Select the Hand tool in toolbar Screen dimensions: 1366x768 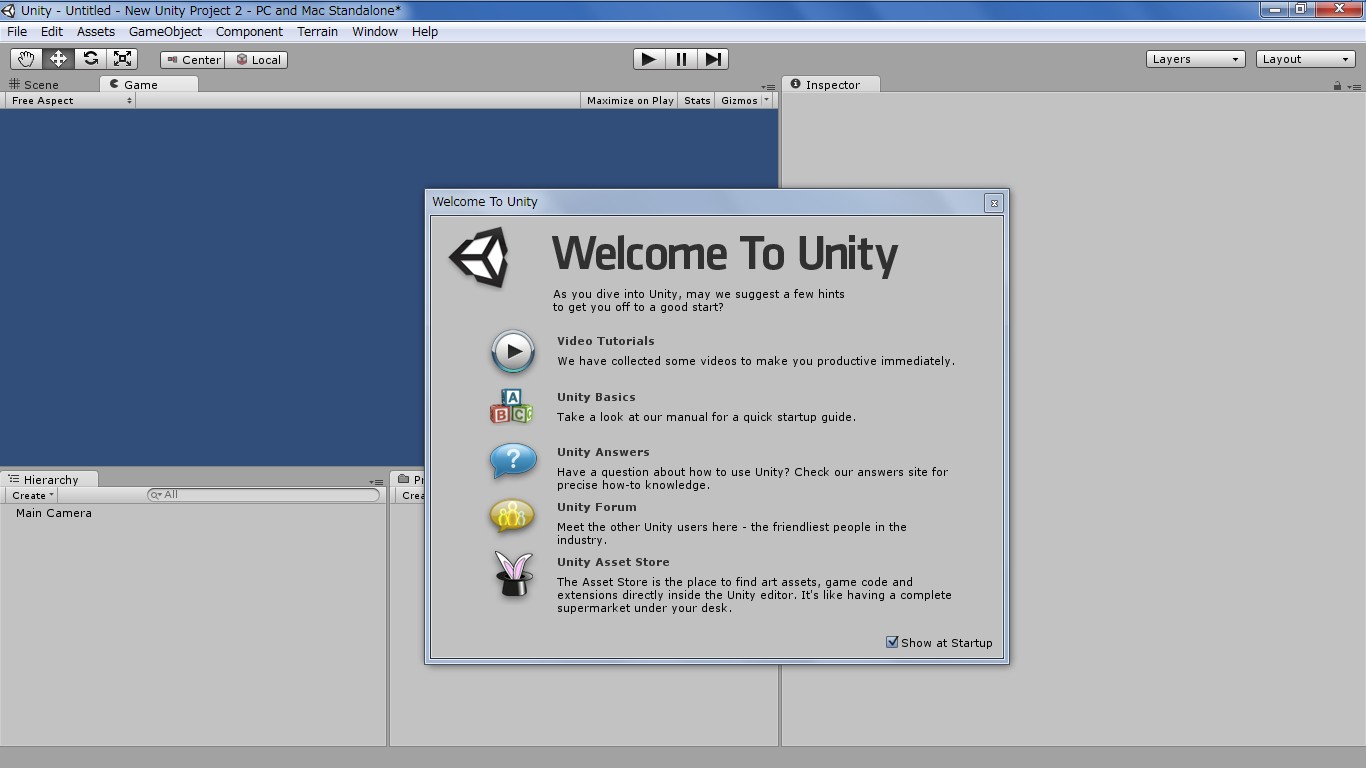(25, 59)
